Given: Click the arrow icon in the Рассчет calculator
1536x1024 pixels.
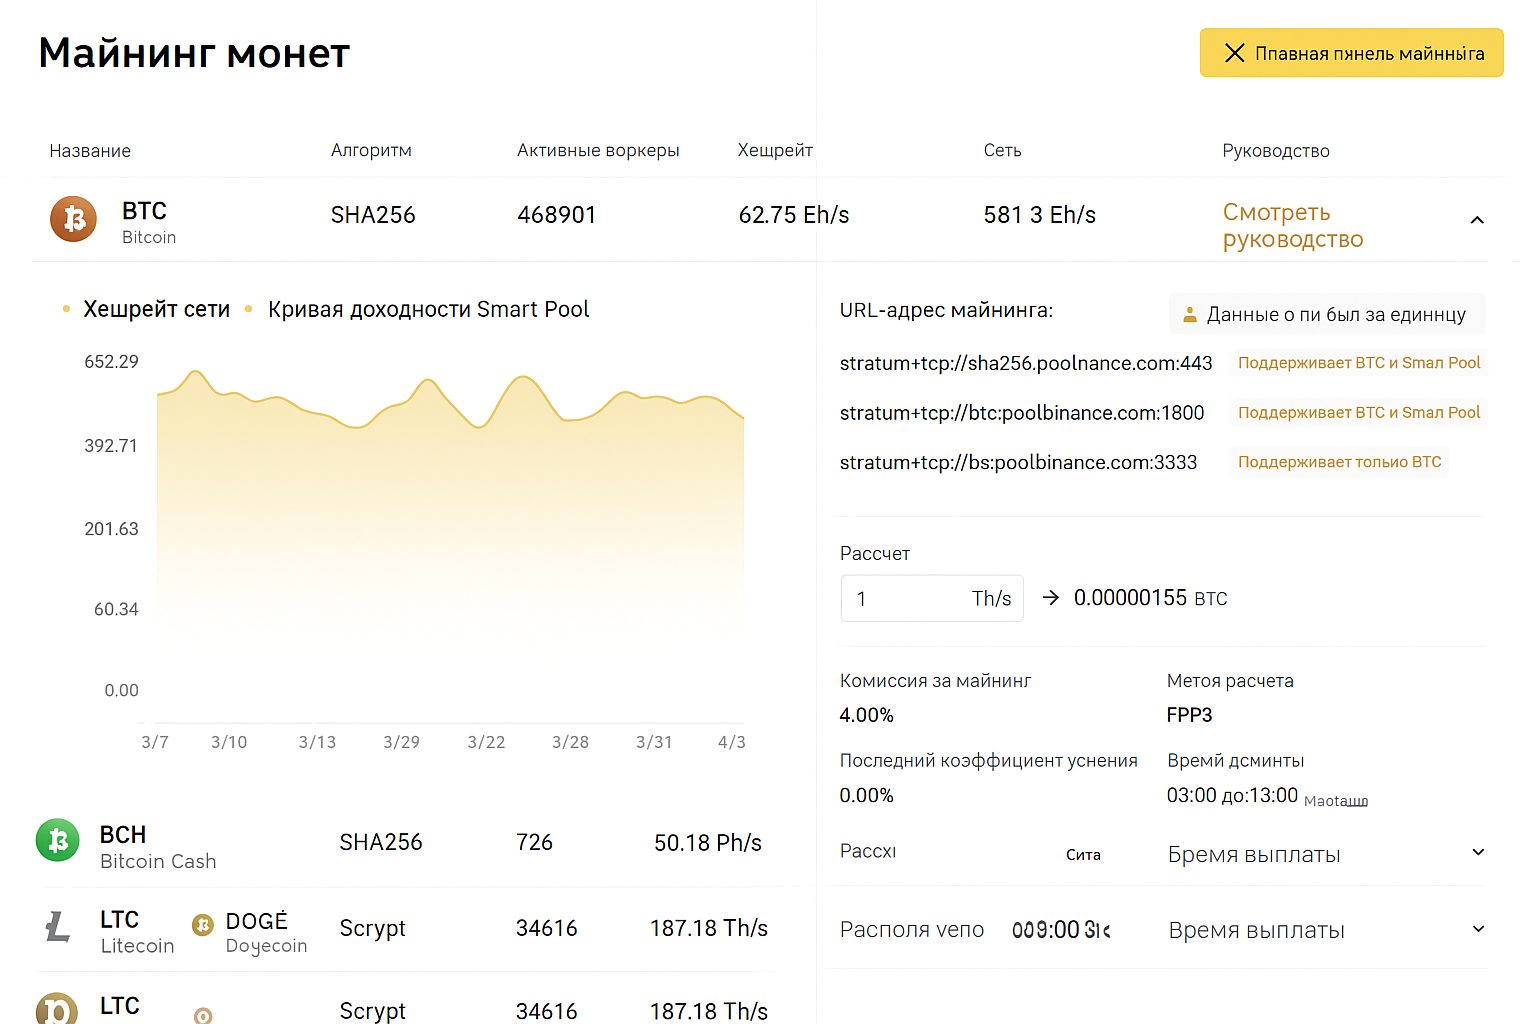Looking at the screenshot, I should (x=1050, y=597).
